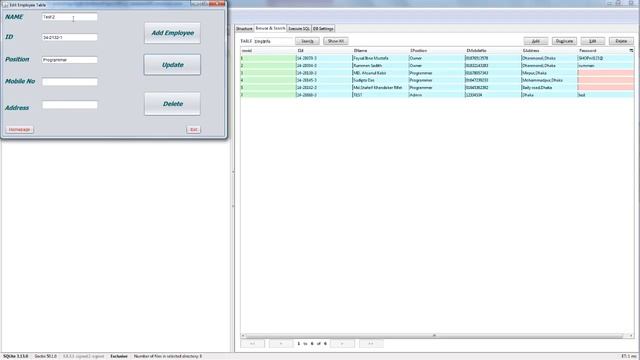
Task: Click the TABLE name selector field
Action: pos(273,41)
